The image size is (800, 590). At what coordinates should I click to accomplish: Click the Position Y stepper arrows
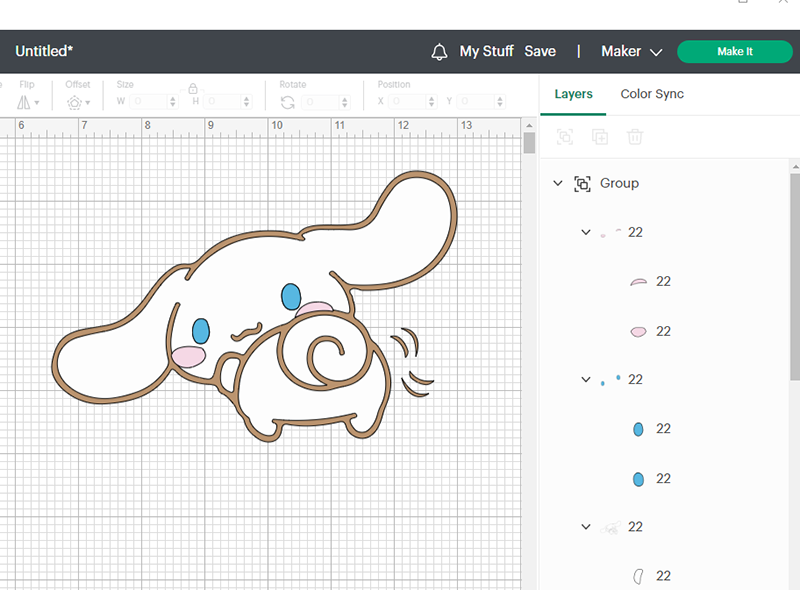tap(500, 102)
